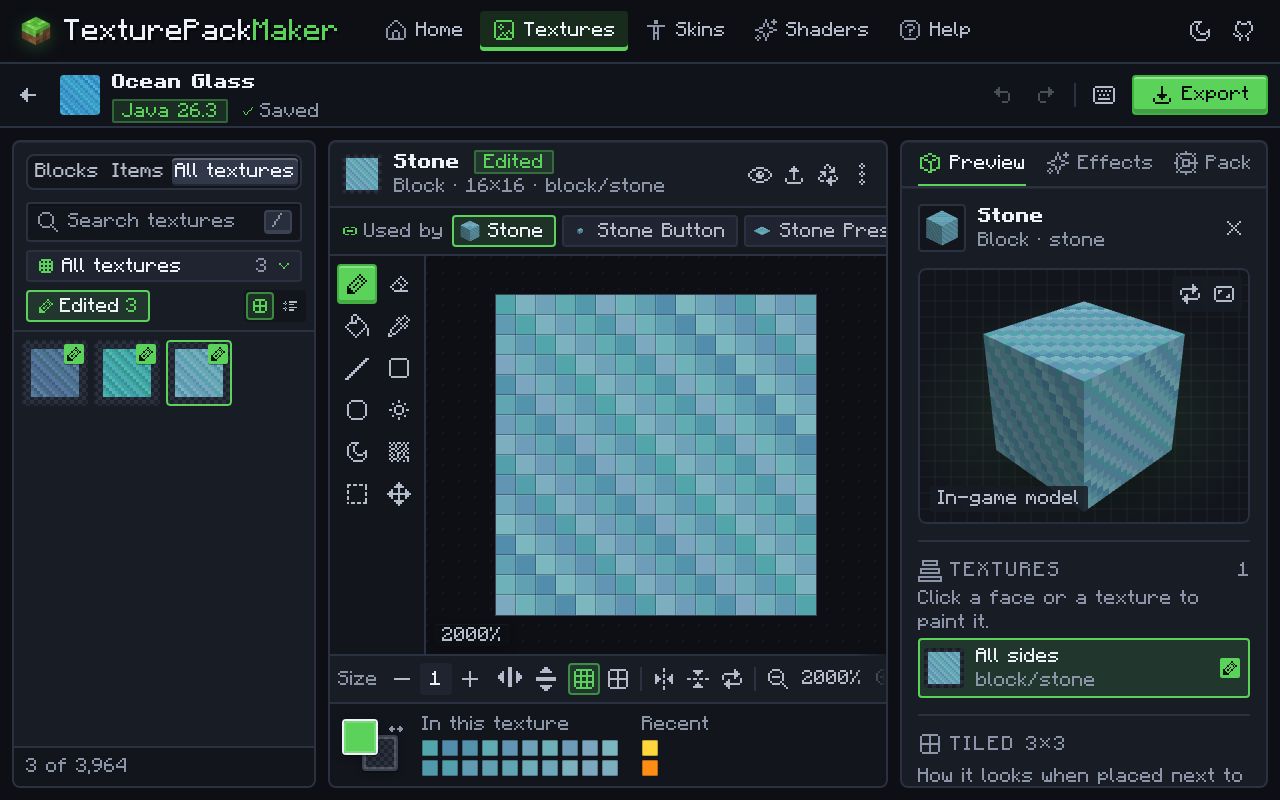Switch to the Effects tab
This screenshot has height=800, width=1280.
coord(1099,163)
